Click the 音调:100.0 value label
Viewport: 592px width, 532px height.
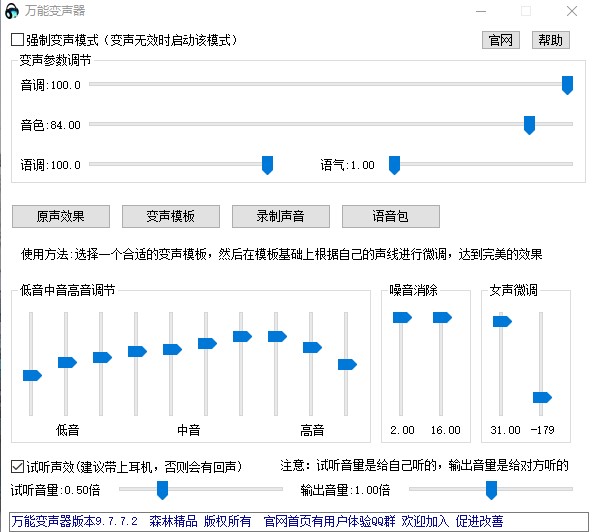pos(51,85)
